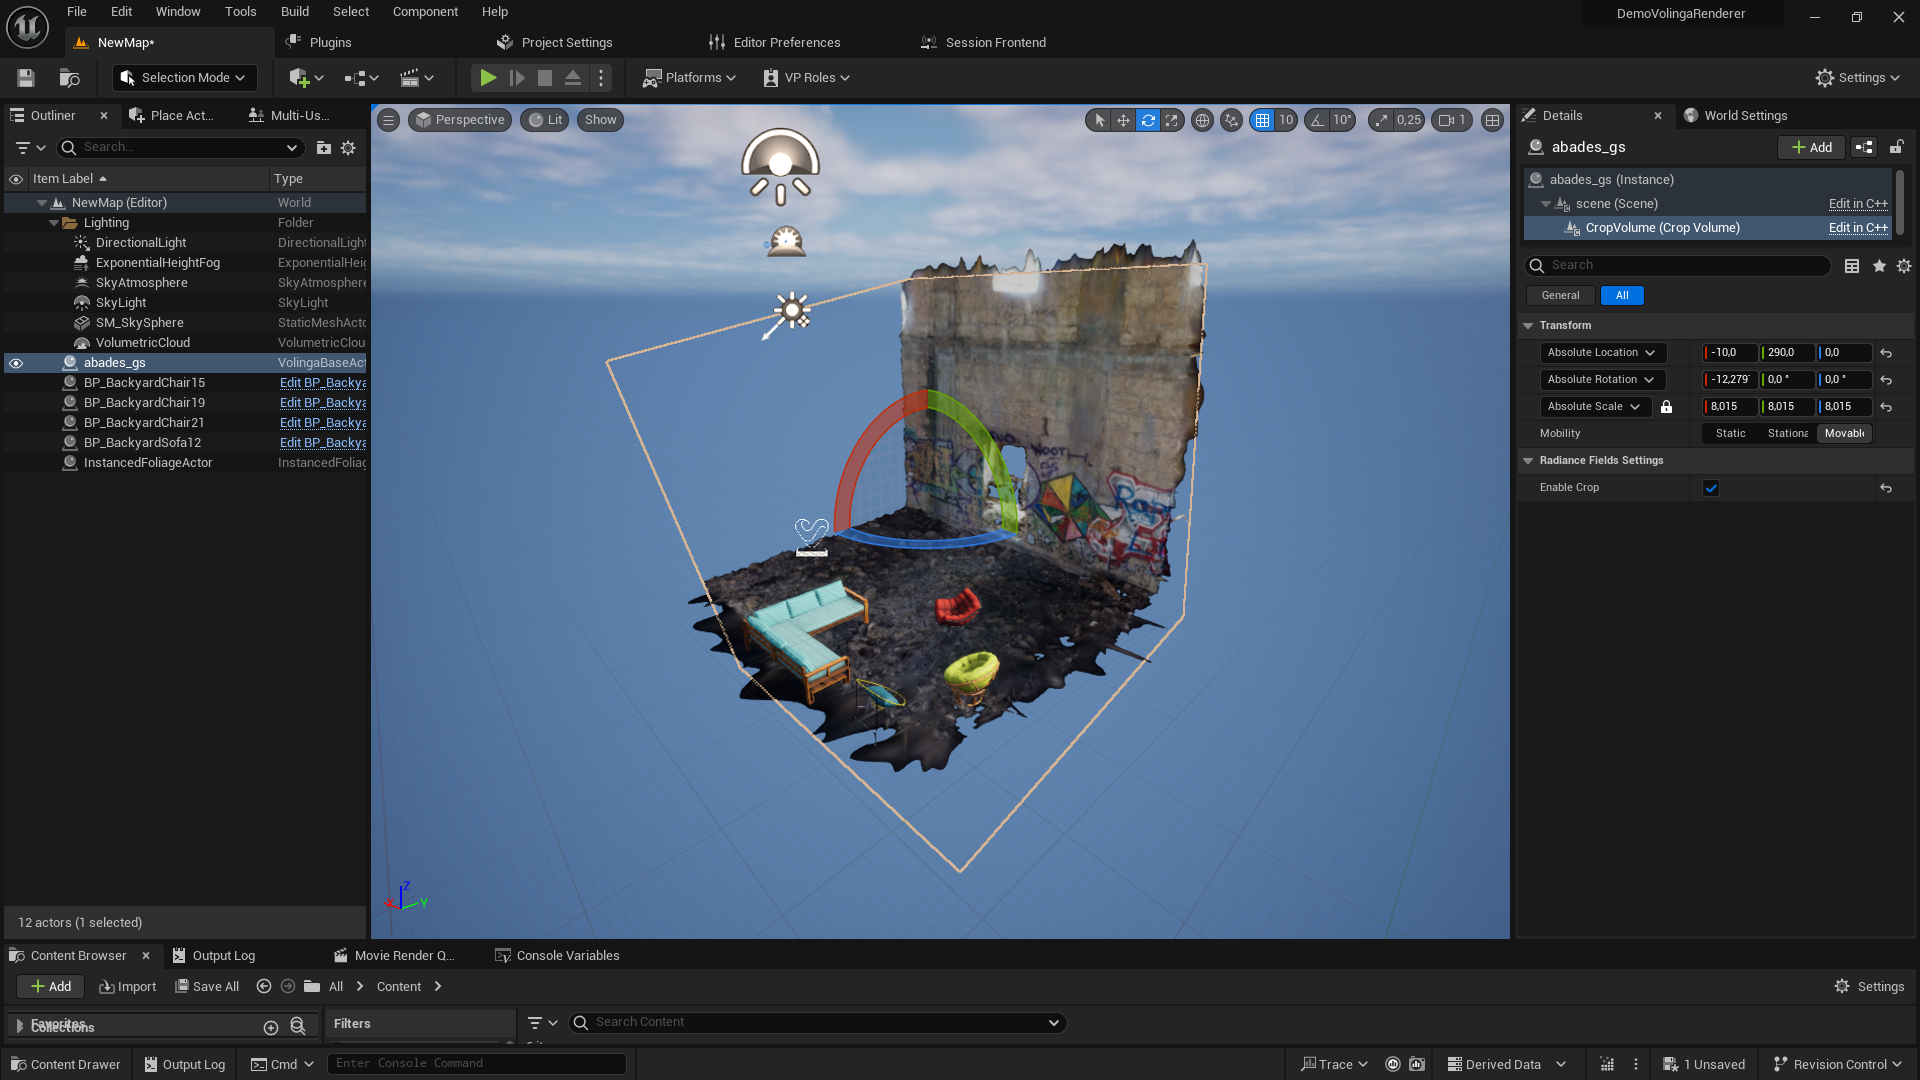The image size is (1920, 1080).
Task: Open the Build menu
Action: coord(294,12)
